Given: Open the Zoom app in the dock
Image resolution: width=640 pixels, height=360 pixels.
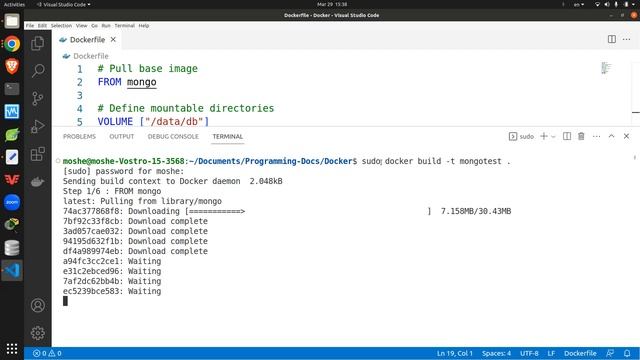Looking at the screenshot, I should point(12,202).
